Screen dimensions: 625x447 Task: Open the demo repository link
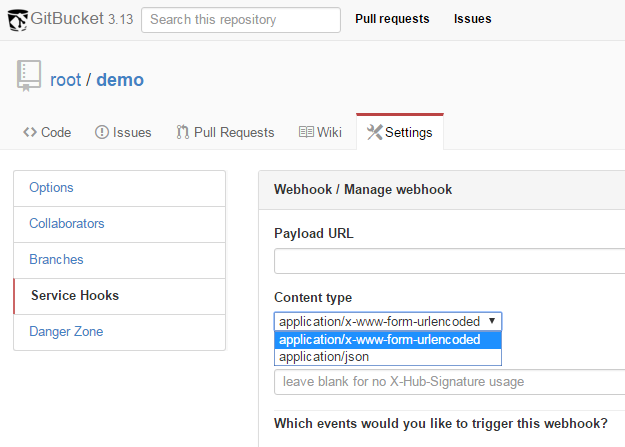pos(120,80)
